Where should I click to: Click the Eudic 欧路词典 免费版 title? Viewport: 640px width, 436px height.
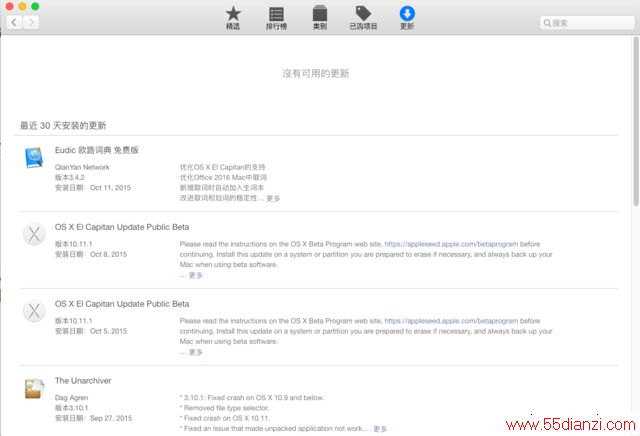point(97,150)
